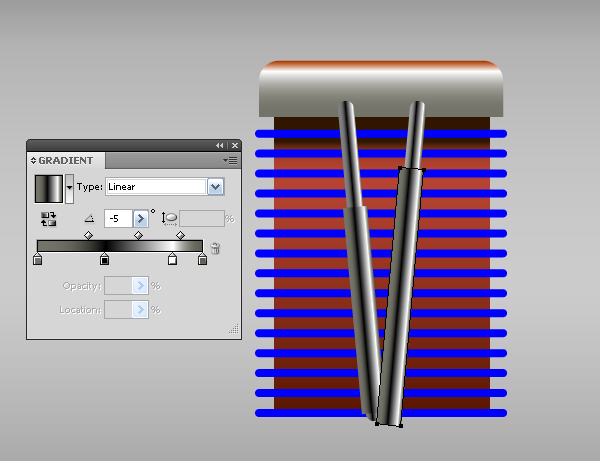Viewport: 600px width, 461px height.
Task: Open the Location value dropdown arrow
Action: [x=140, y=310]
